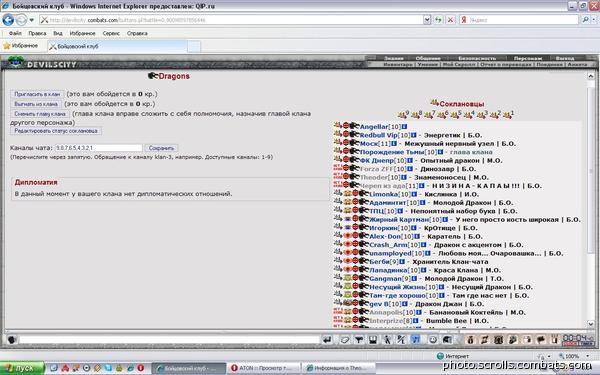Click the Stop loading X icon

[x=451, y=20]
